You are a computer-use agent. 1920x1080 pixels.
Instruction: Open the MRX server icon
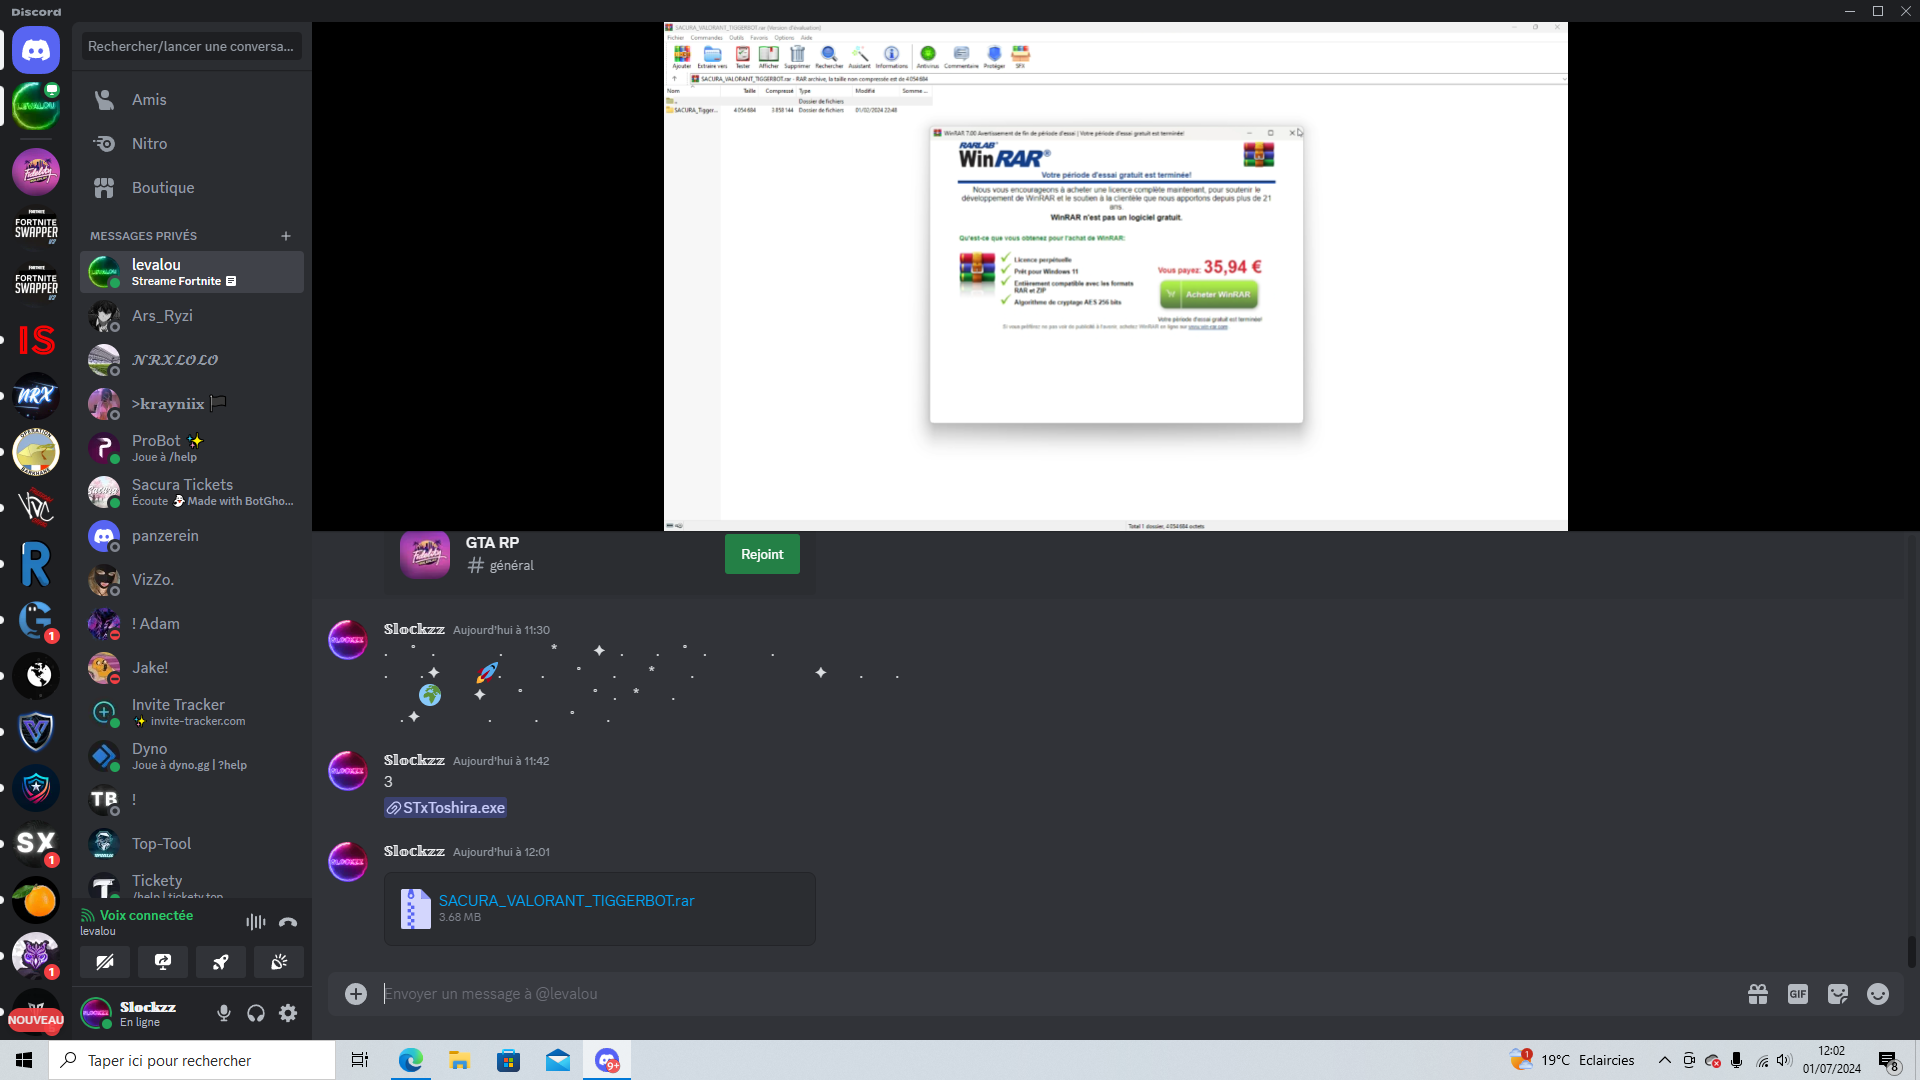36,396
